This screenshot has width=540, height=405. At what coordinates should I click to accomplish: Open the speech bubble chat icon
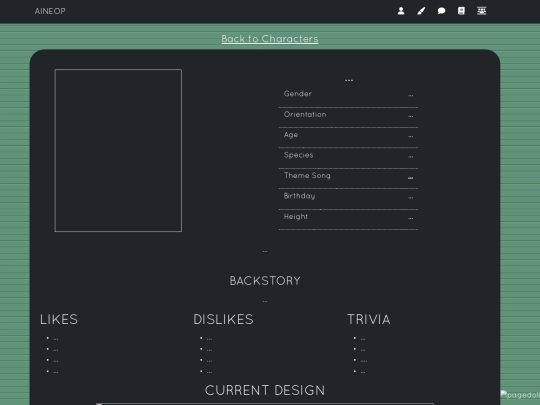coord(441,11)
